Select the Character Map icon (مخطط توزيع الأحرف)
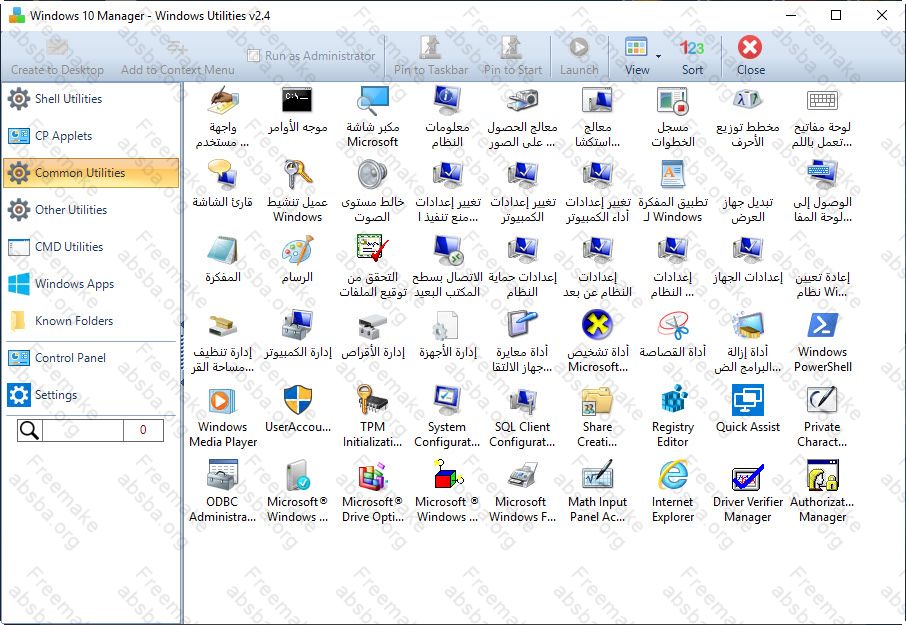 tap(748, 101)
